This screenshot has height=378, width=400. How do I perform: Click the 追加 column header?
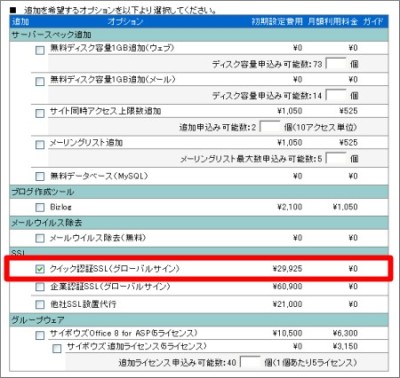[21, 22]
